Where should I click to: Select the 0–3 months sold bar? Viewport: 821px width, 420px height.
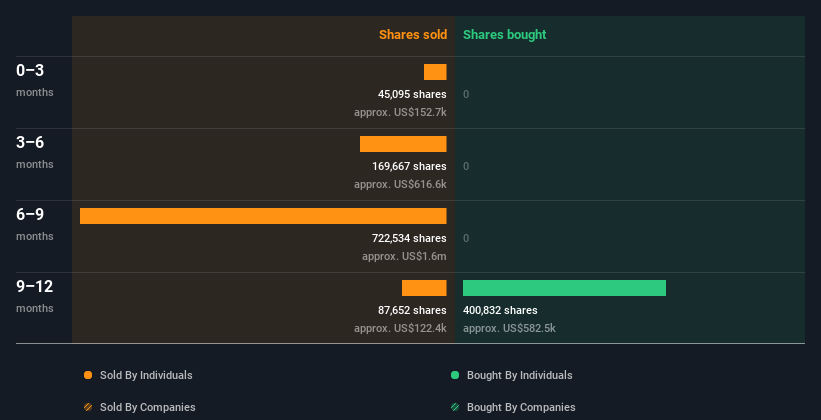(x=435, y=72)
